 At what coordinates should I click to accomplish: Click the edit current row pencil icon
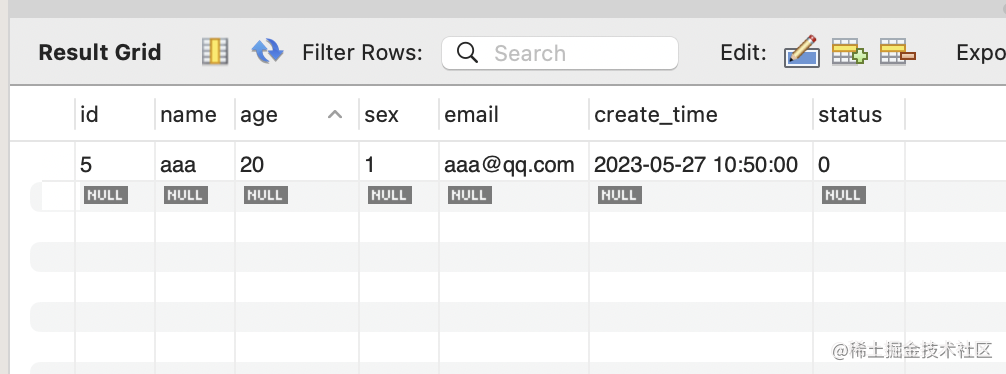801,51
